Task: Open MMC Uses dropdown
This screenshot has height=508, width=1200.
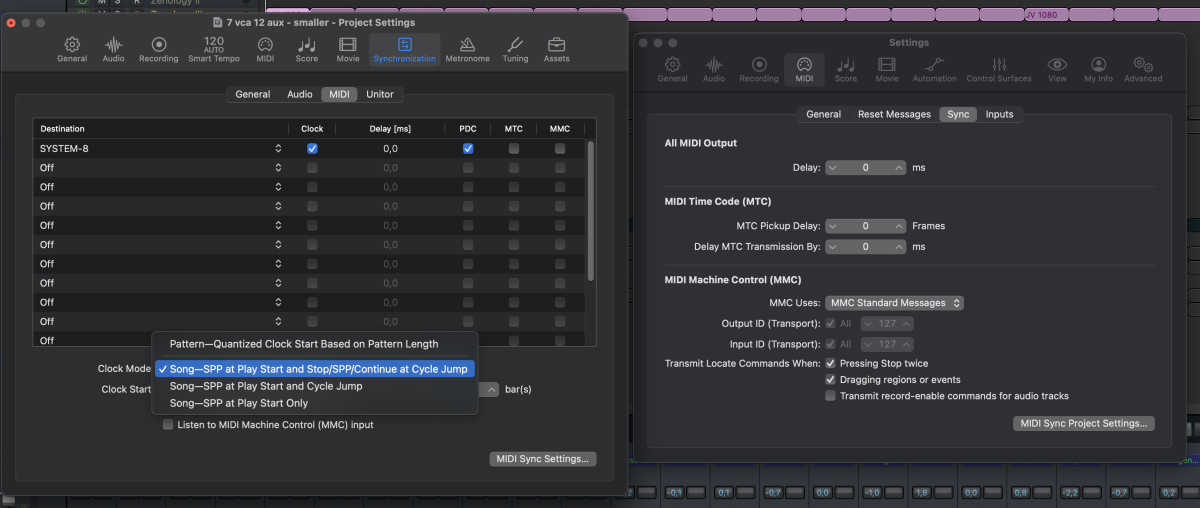Action: tap(894, 303)
